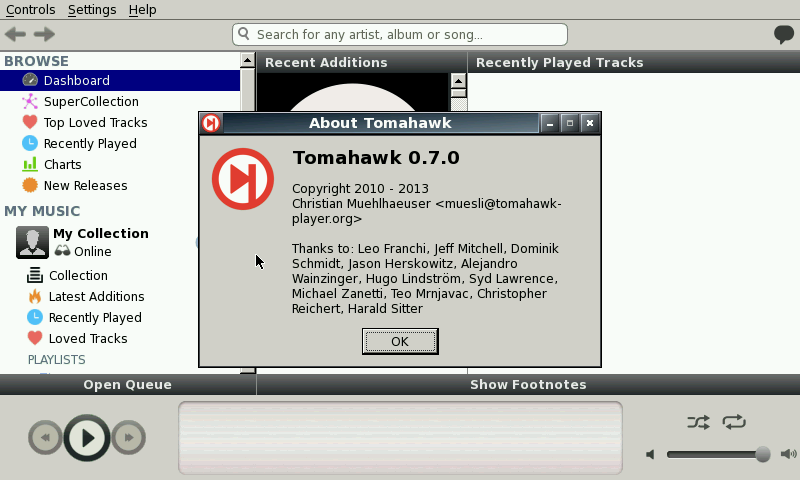
Task: Click the Dashboard speedometer icon
Action: (30, 80)
